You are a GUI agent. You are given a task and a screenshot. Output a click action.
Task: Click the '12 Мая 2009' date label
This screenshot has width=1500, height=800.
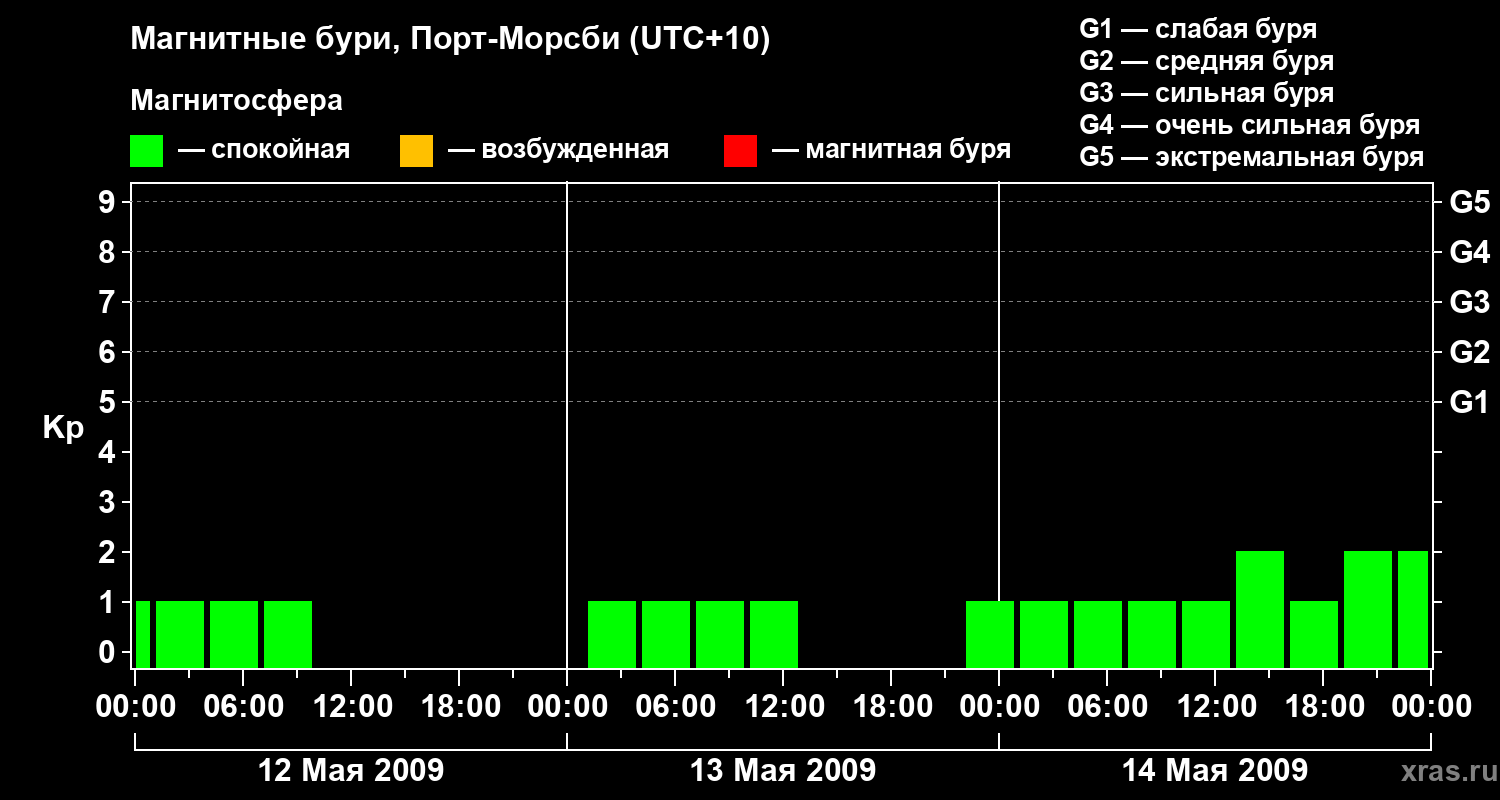[x=351, y=770]
